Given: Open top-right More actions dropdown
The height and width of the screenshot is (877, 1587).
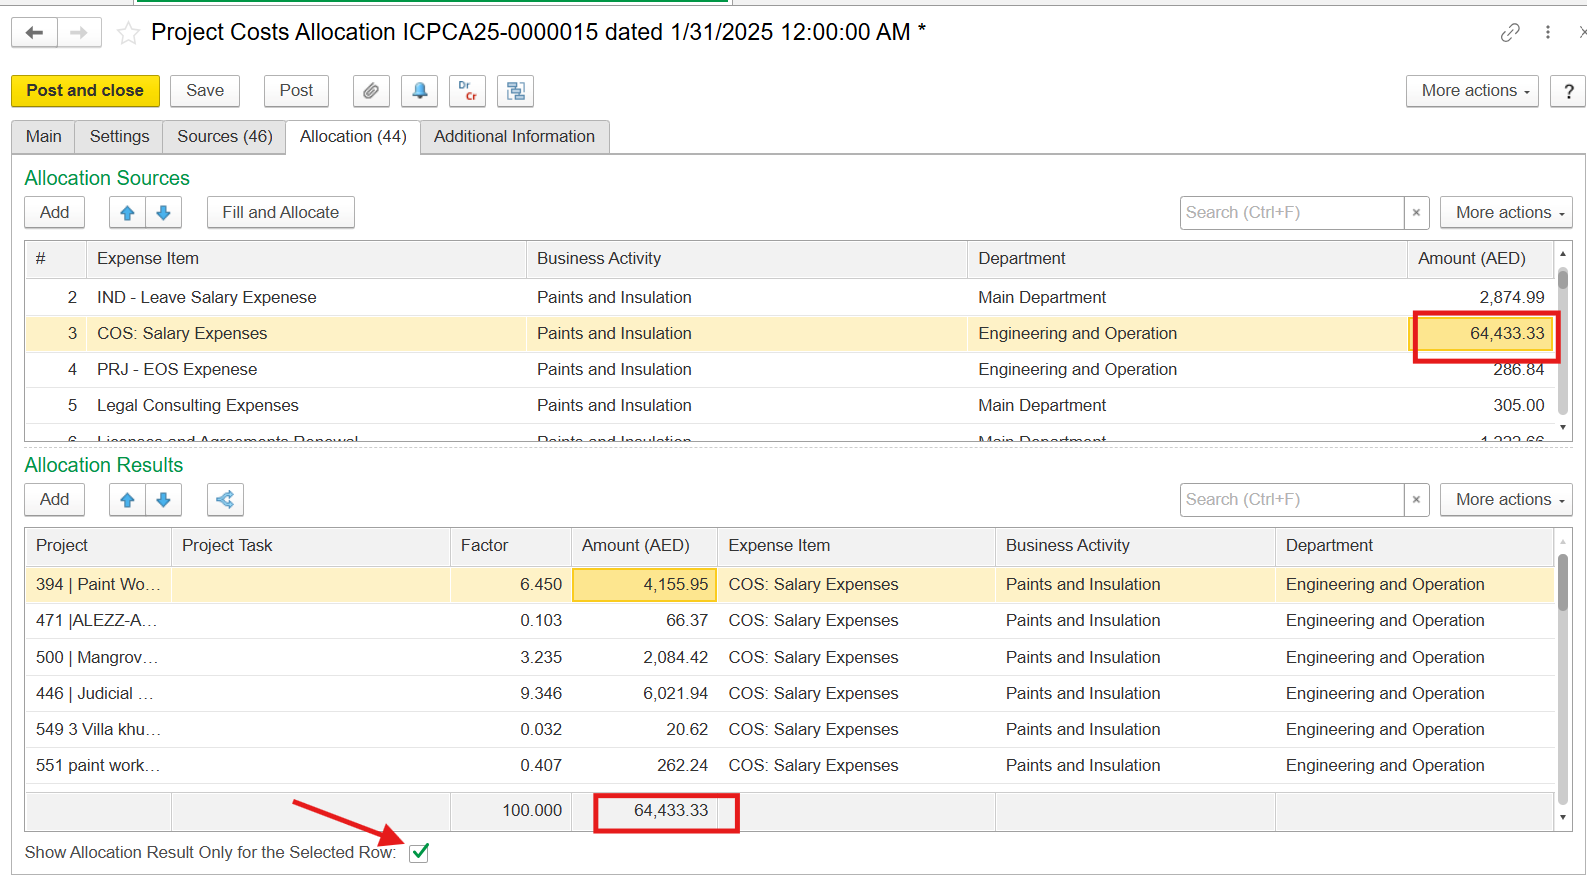Looking at the screenshot, I should [1471, 91].
